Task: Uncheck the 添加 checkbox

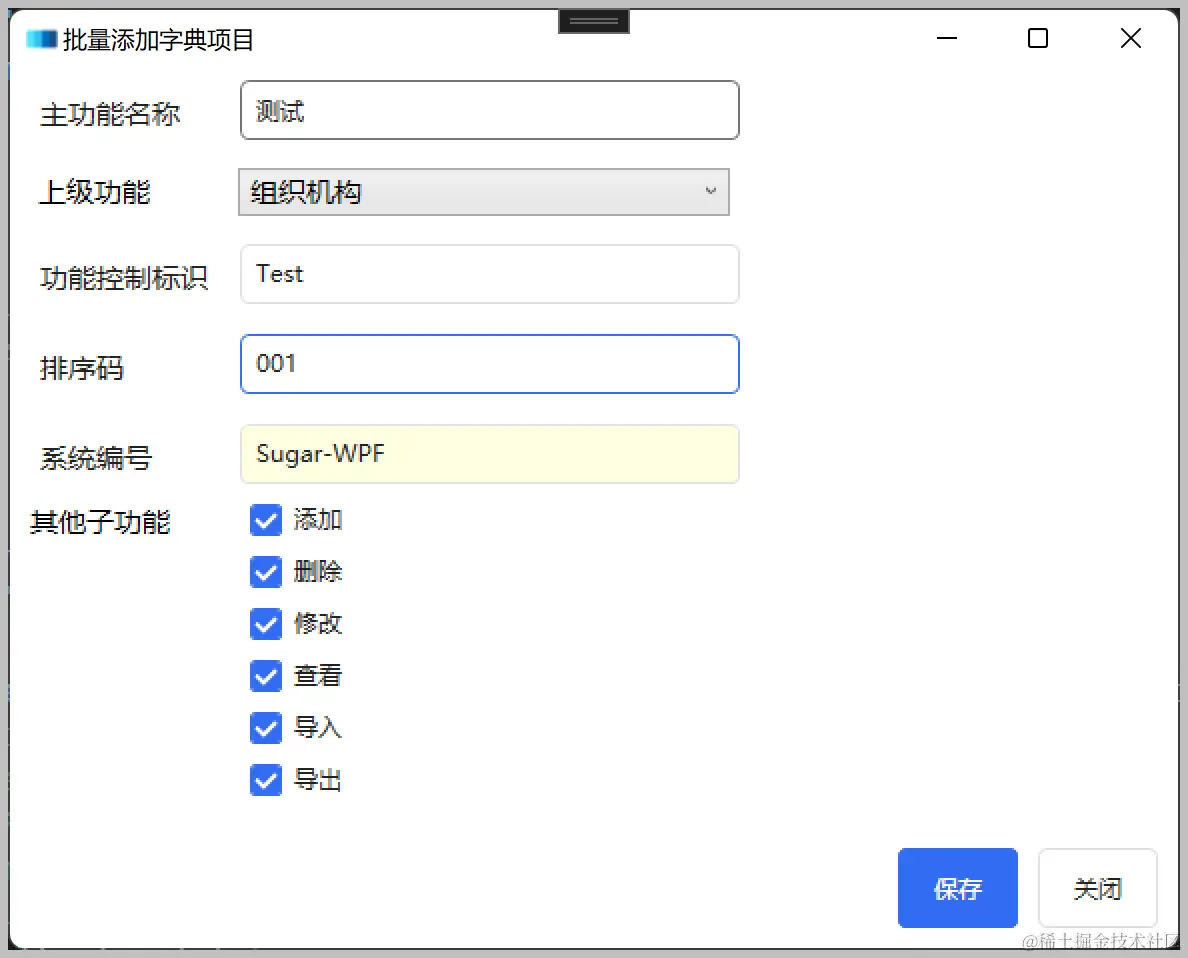Action: pos(266,520)
